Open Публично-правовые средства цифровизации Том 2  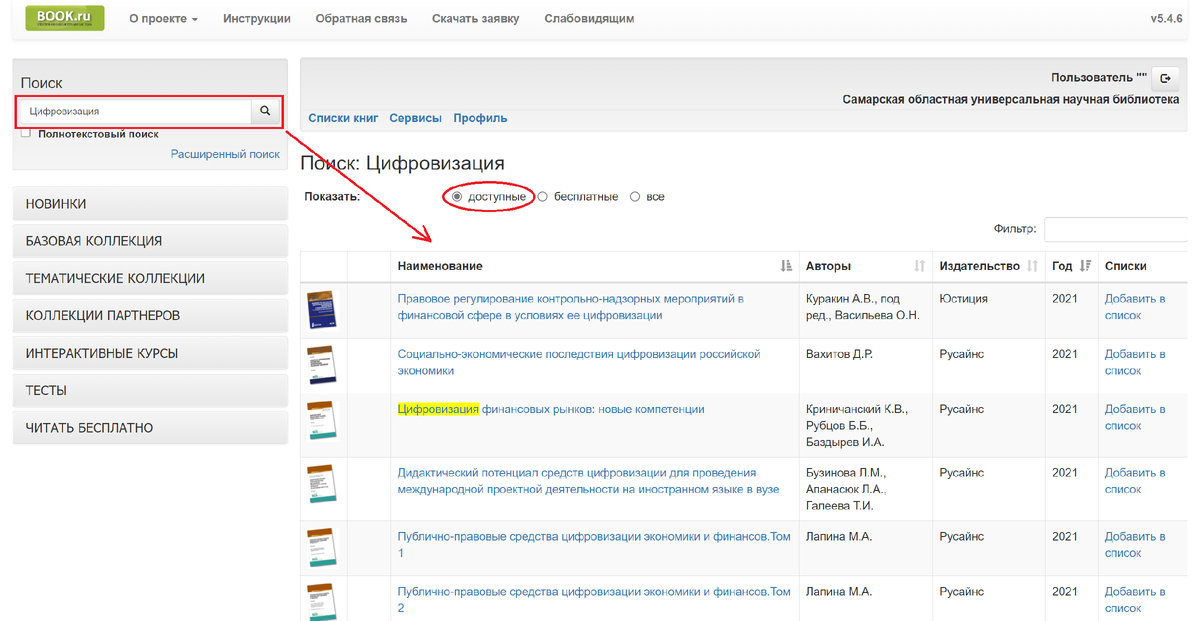coord(594,600)
